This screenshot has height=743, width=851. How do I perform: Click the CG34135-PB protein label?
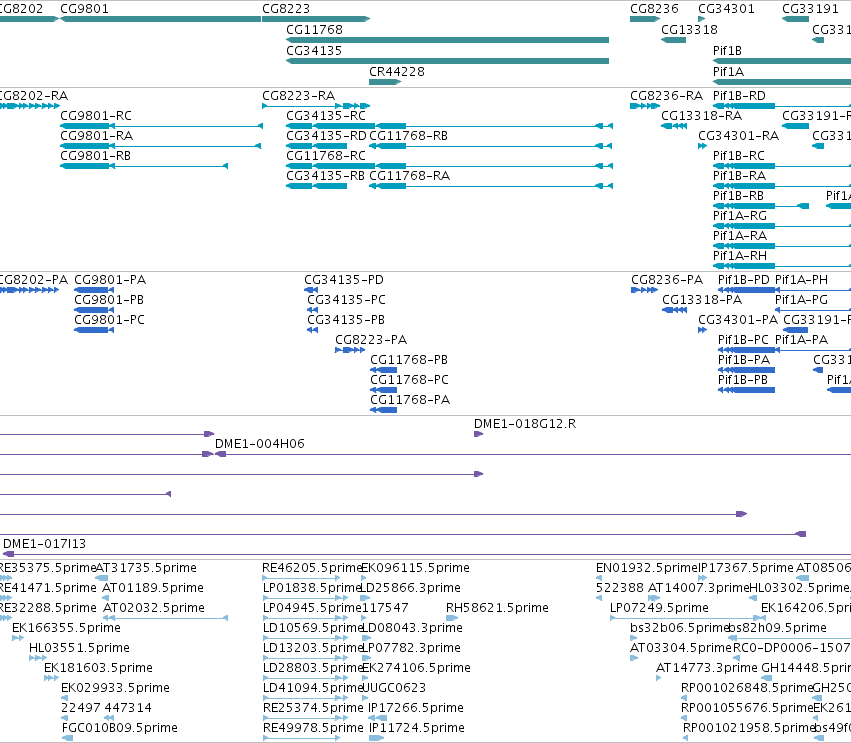pos(346,320)
